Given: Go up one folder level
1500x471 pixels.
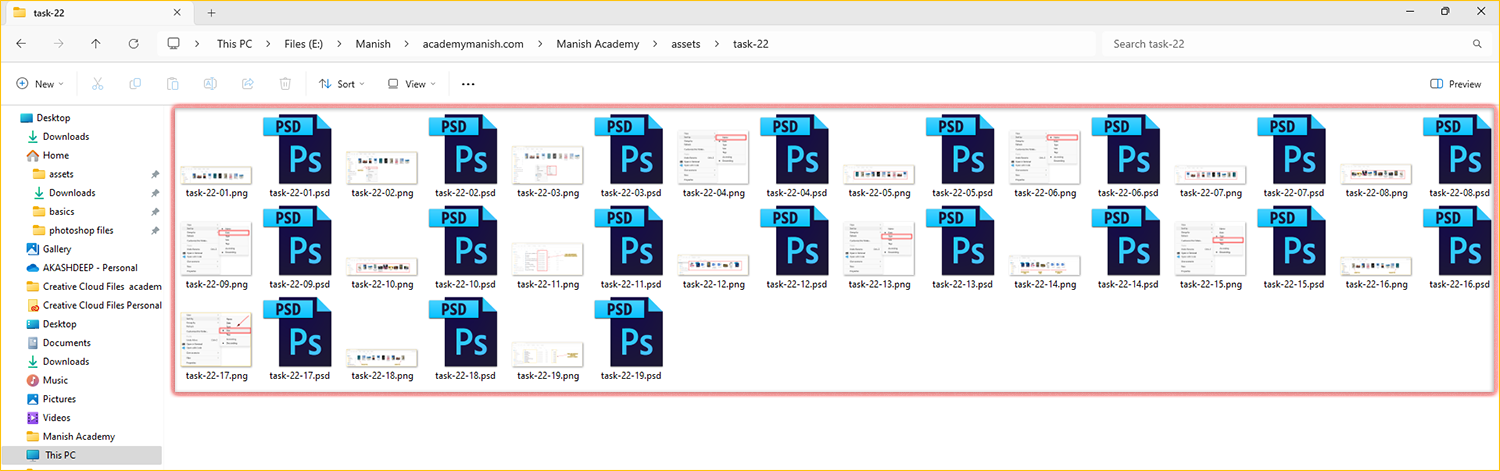Looking at the screenshot, I should click(95, 44).
